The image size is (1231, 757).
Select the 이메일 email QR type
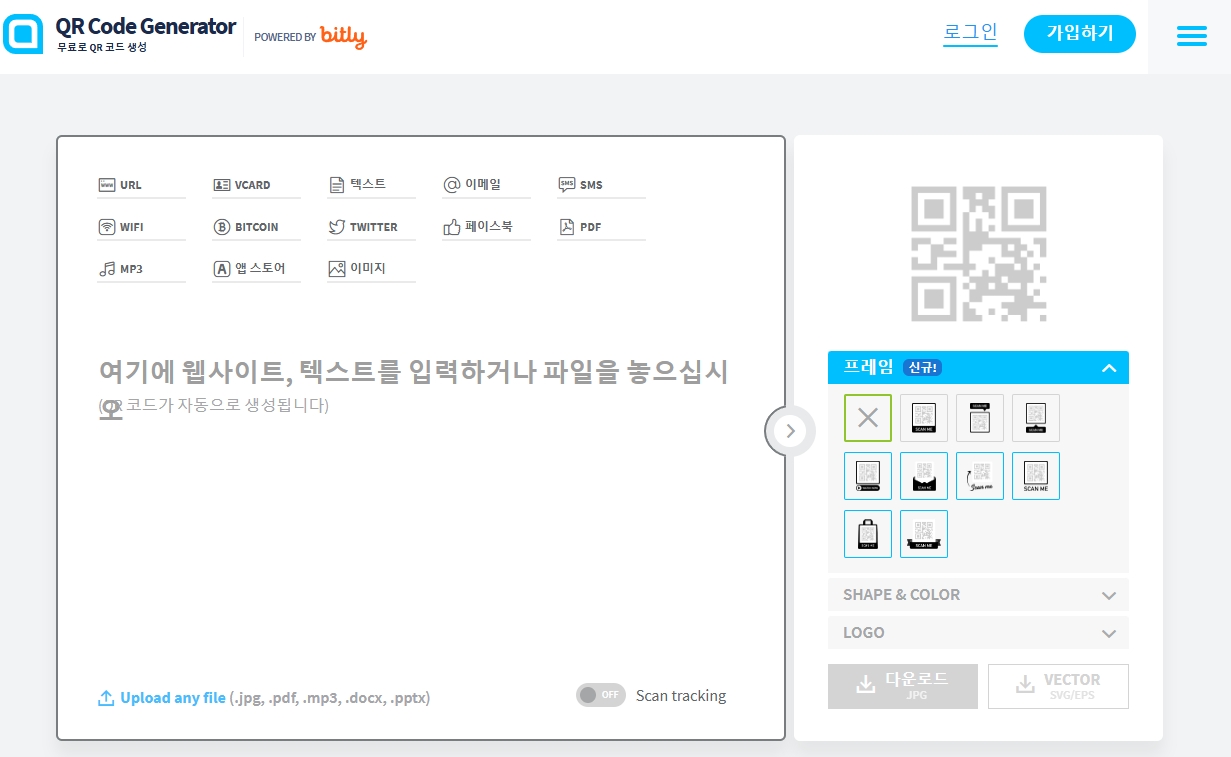tap(486, 185)
